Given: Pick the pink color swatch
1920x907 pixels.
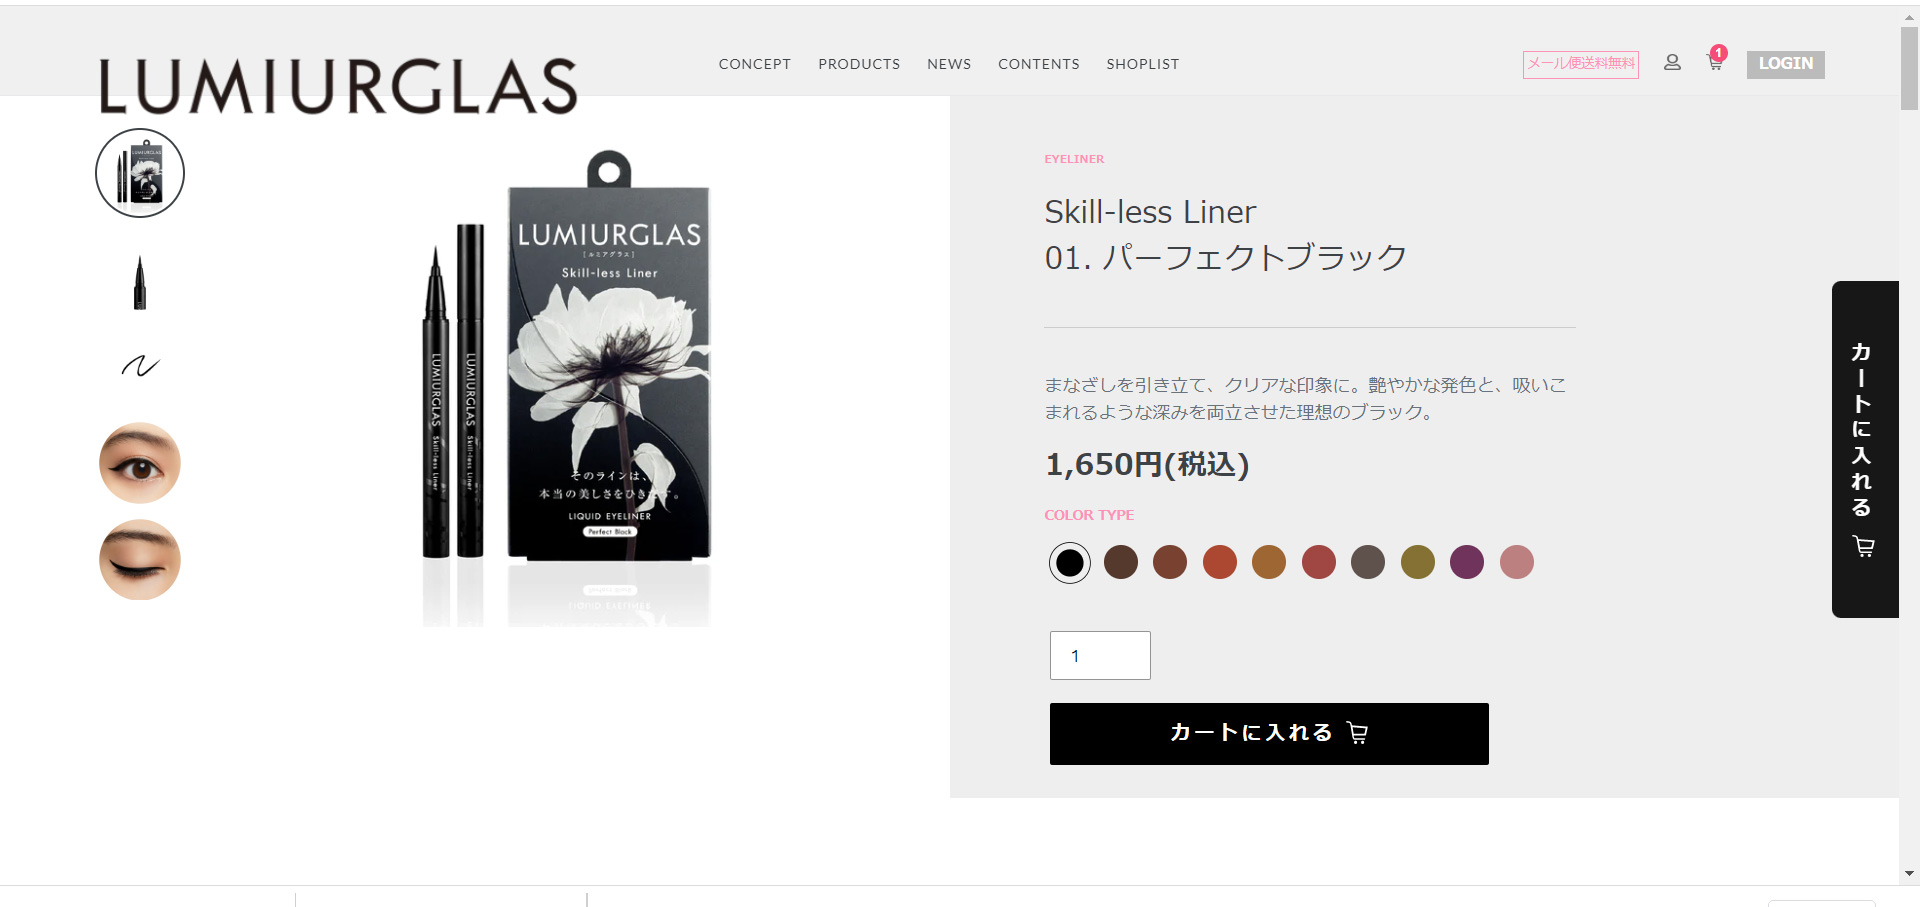Looking at the screenshot, I should tap(1517, 562).
